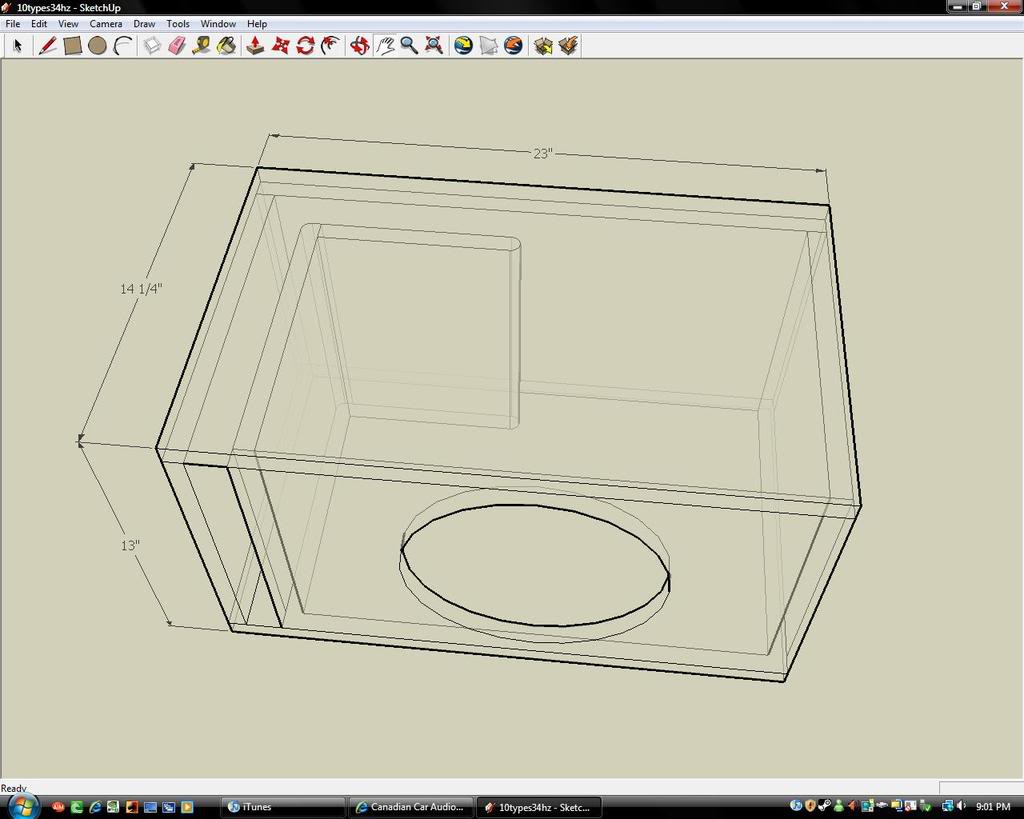Pick the Circle drawing tool

[x=97, y=46]
